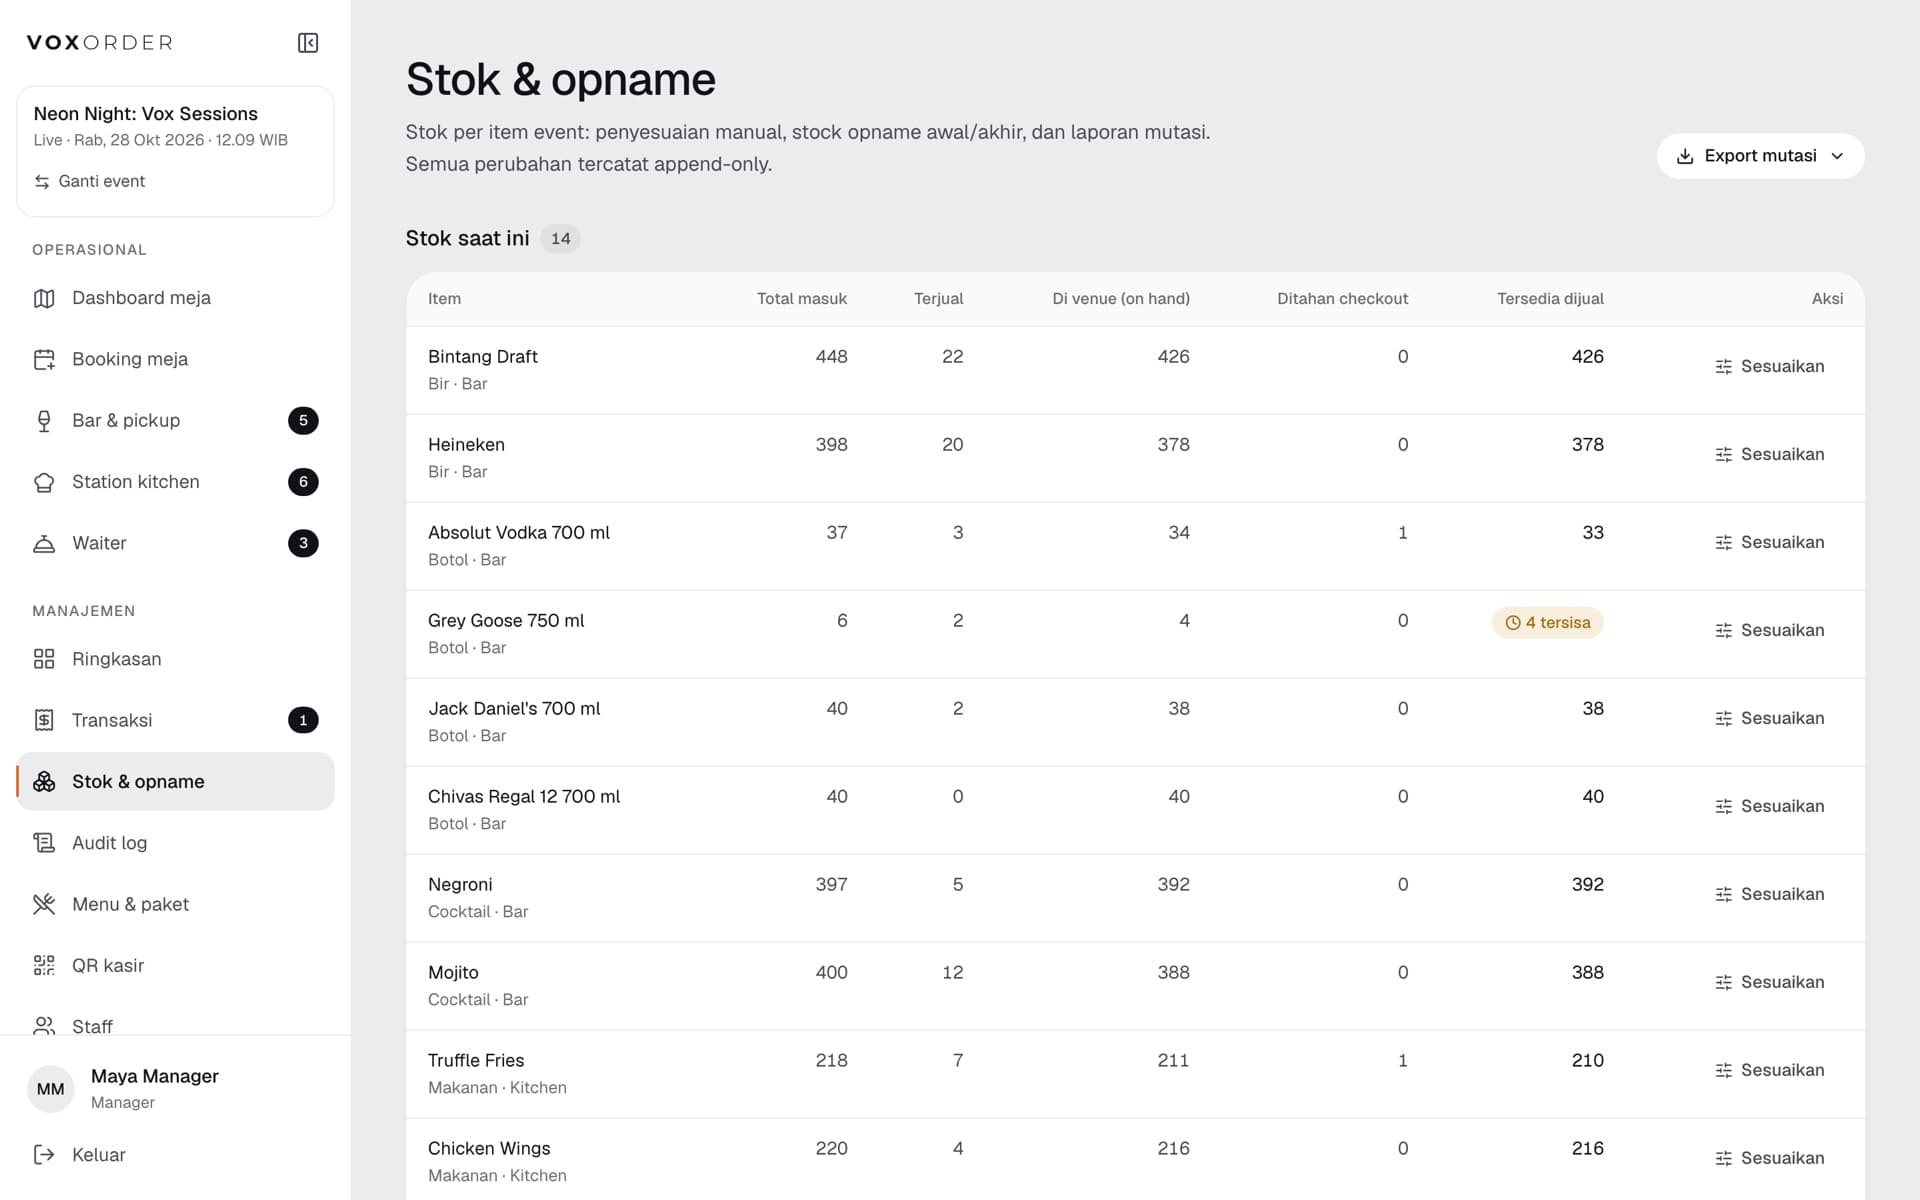Image resolution: width=1920 pixels, height=1200 pixels.
Task: Click the Audit log scroll icon
Action: 44,843
